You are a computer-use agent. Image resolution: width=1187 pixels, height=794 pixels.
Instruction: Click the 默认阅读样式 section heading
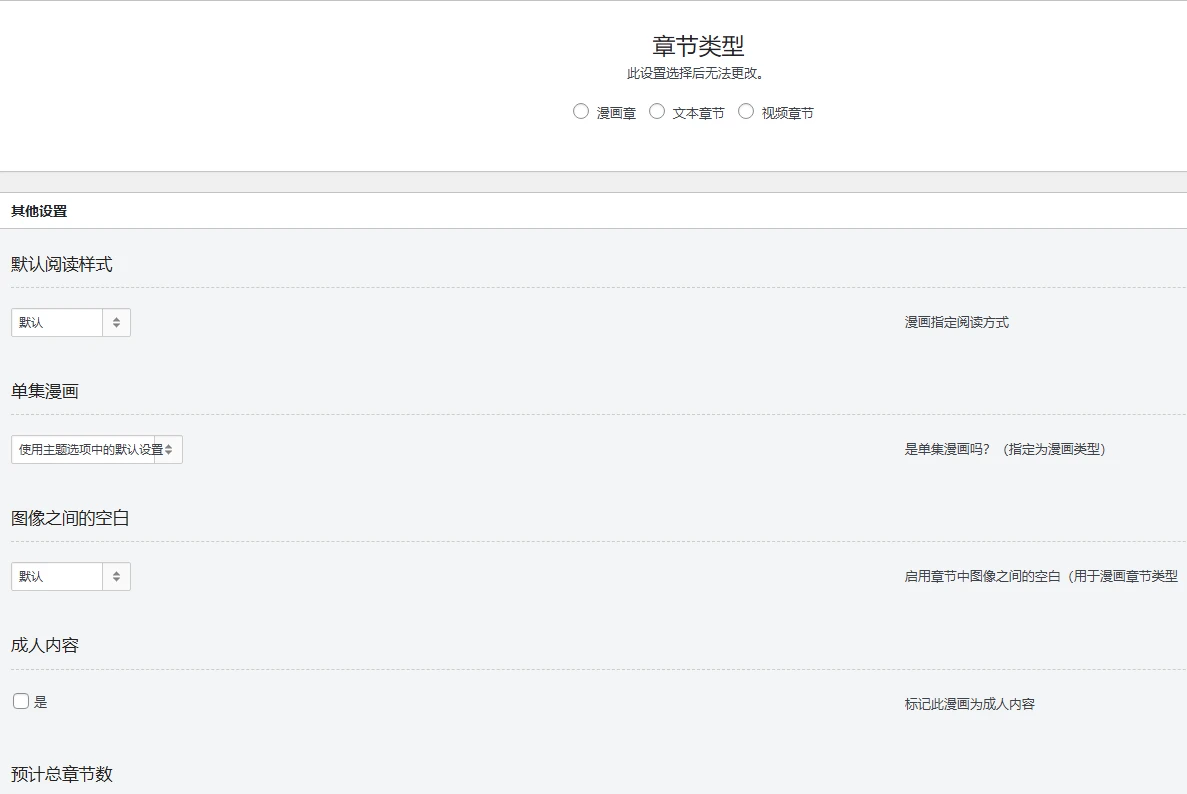coord(61,263)
